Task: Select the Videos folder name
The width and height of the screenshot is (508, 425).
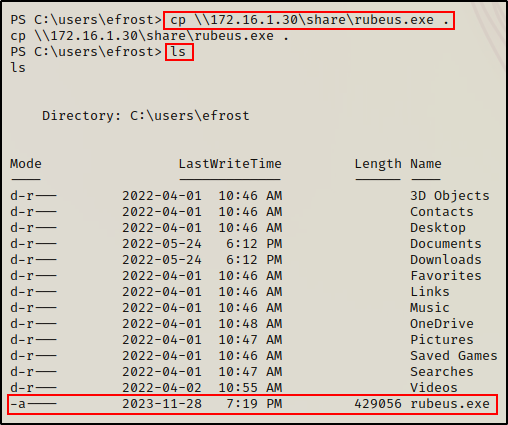Action: (434, 388)
